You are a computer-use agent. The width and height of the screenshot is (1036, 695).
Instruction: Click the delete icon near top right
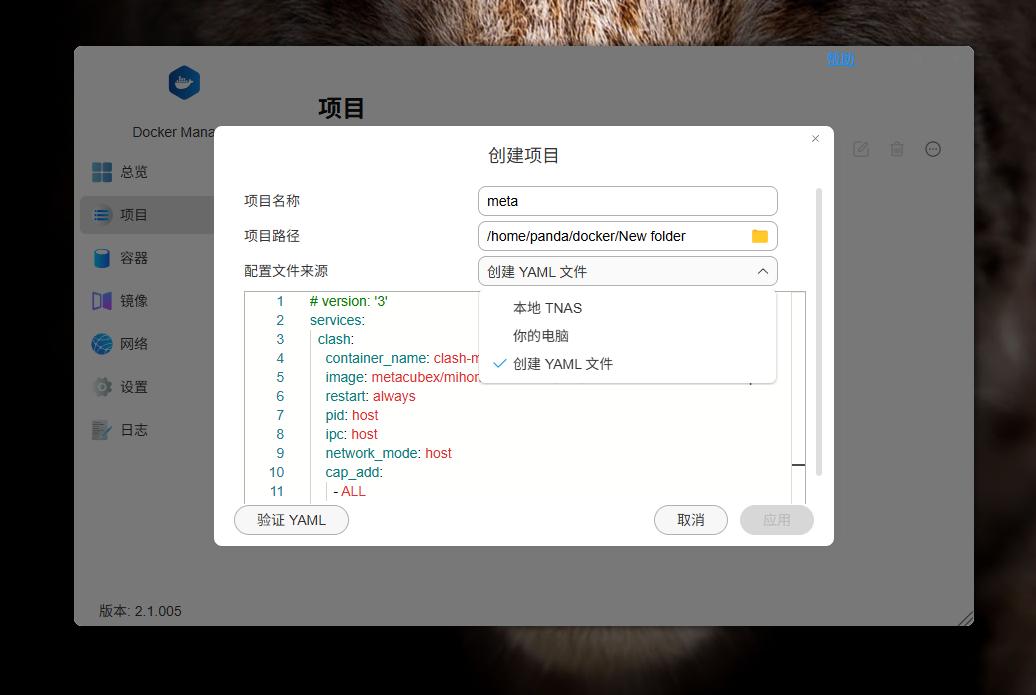[896, 148]
